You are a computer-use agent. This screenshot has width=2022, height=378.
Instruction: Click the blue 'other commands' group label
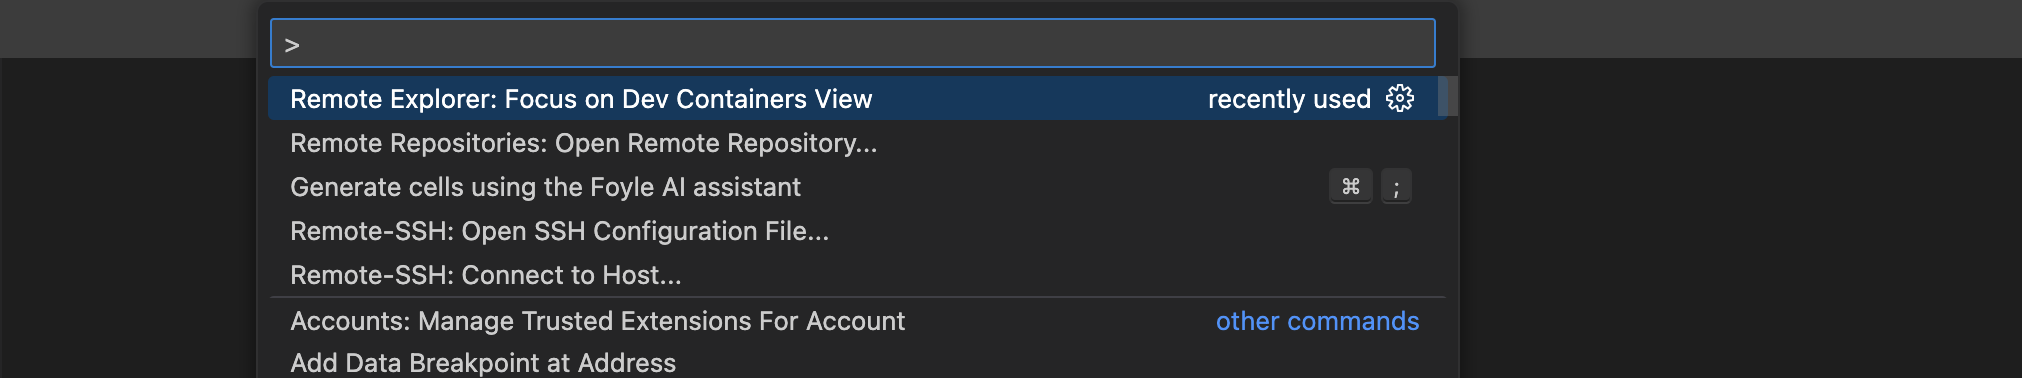click(1317, 321)
